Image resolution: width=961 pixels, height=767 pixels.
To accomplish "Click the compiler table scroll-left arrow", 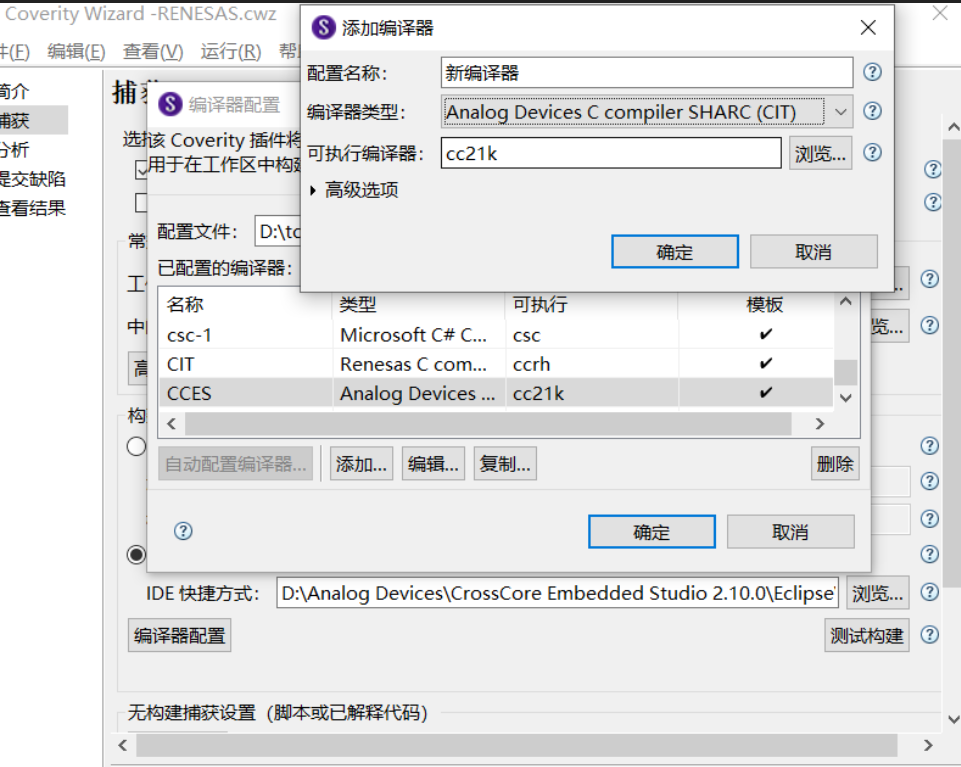I will point(172,424).
